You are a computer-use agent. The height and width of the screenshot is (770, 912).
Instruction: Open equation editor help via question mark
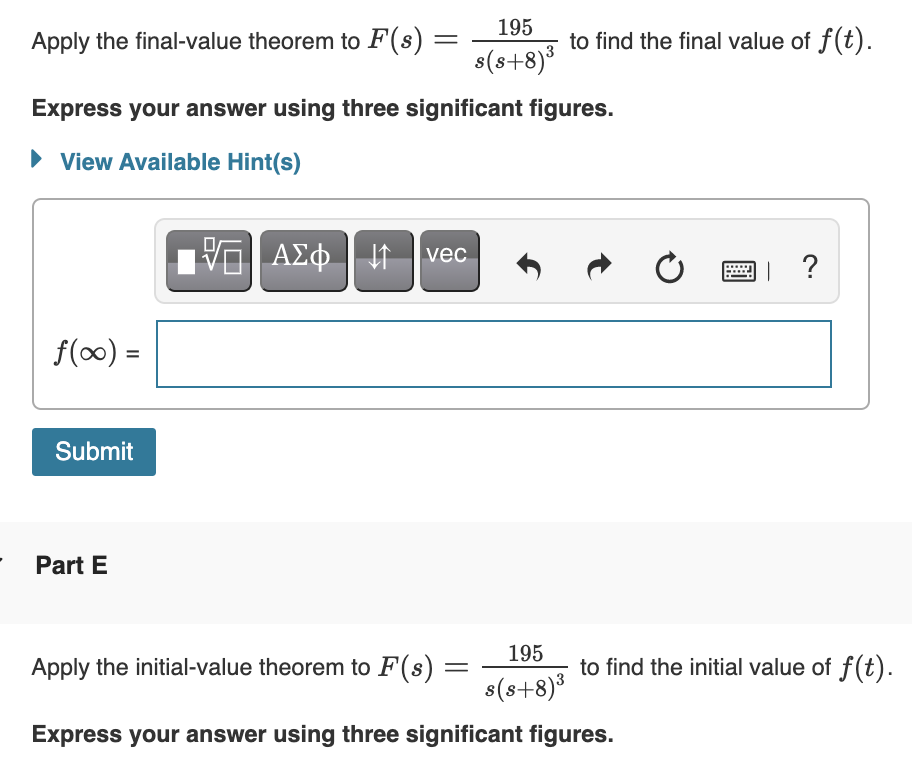809,267
